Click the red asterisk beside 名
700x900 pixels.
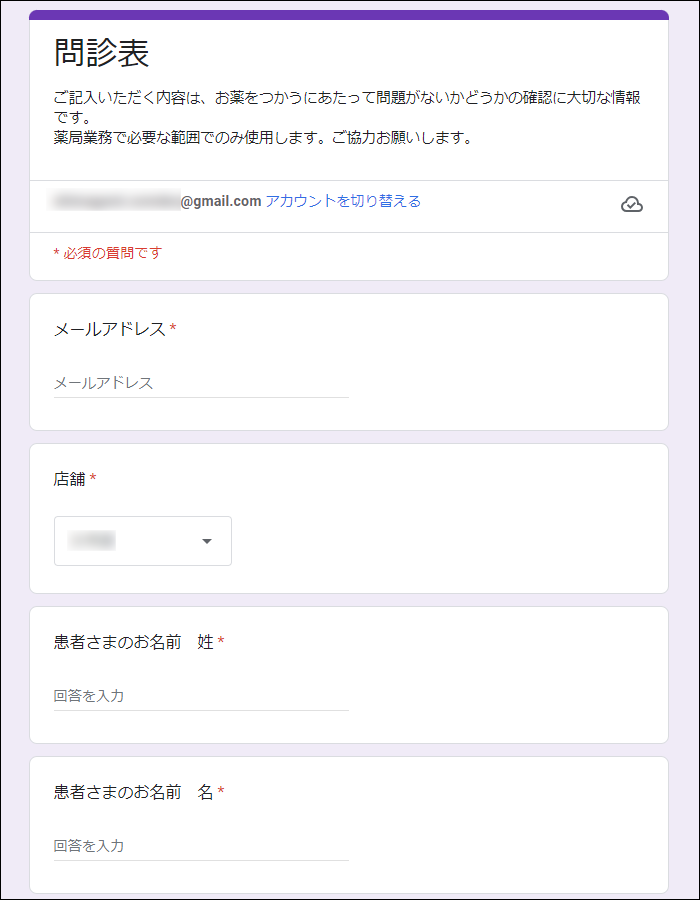[x=221, y=792]
